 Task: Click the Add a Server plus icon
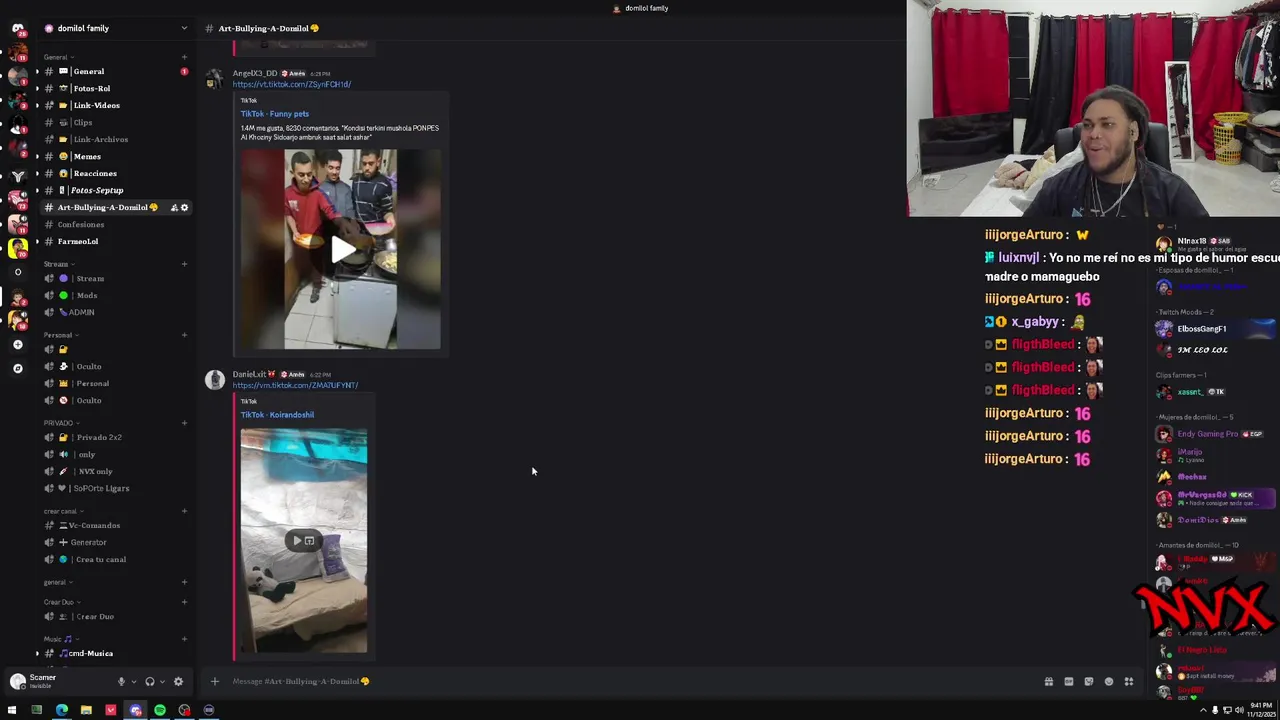17,344
